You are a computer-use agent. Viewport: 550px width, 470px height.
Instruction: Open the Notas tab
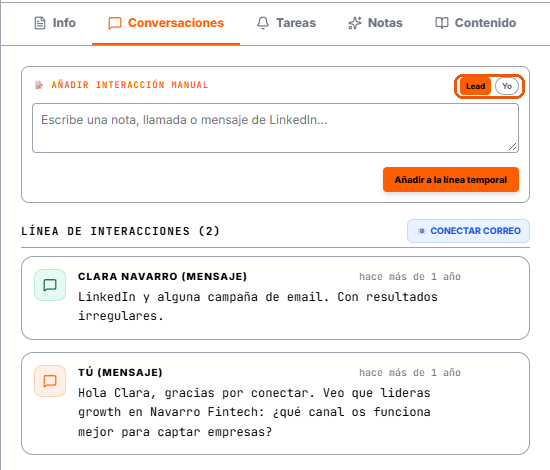[375, 23]
